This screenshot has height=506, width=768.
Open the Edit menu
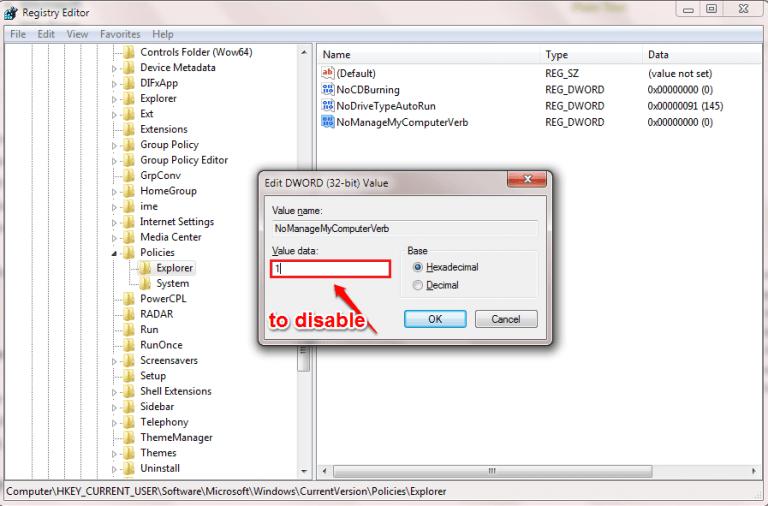tap(46, 34)
